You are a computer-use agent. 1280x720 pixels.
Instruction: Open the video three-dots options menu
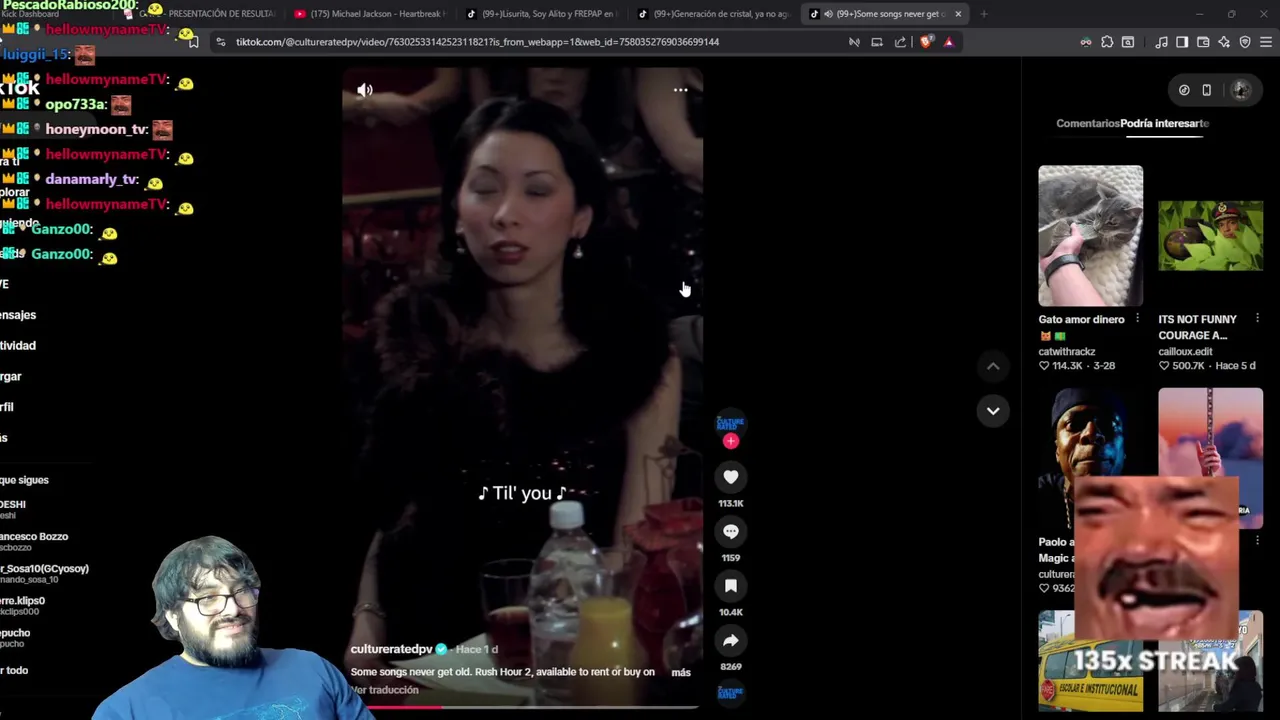tap(680, 90)
